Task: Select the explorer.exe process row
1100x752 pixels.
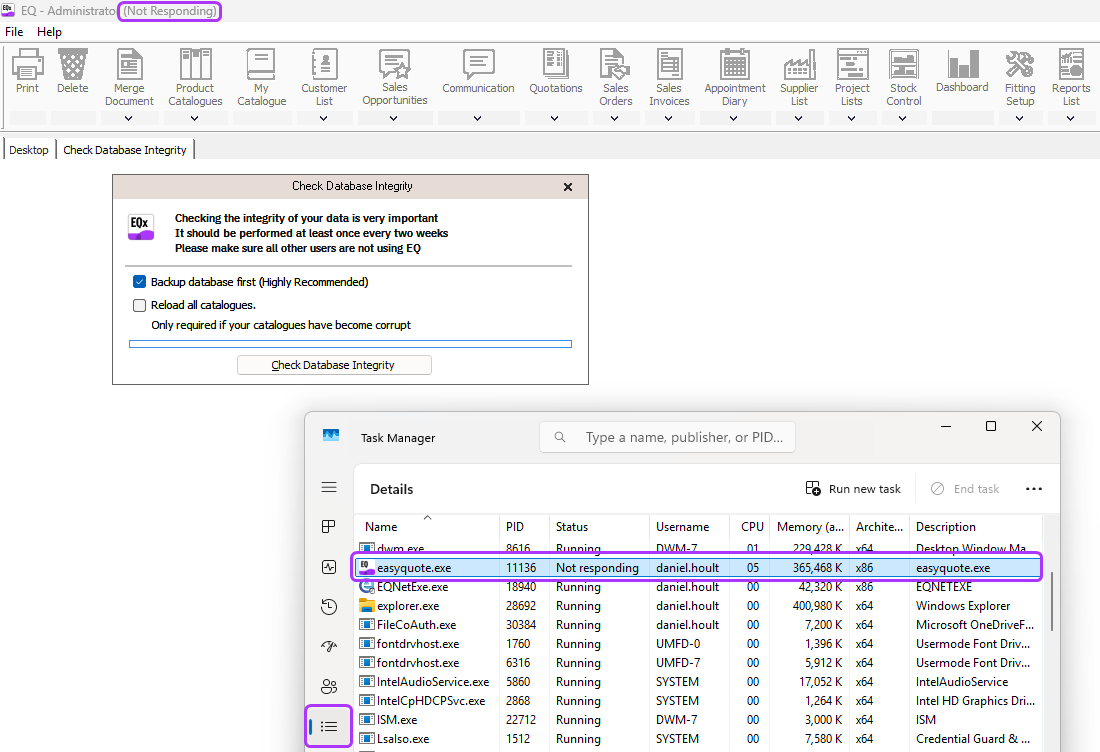Action: coord(697,605)
